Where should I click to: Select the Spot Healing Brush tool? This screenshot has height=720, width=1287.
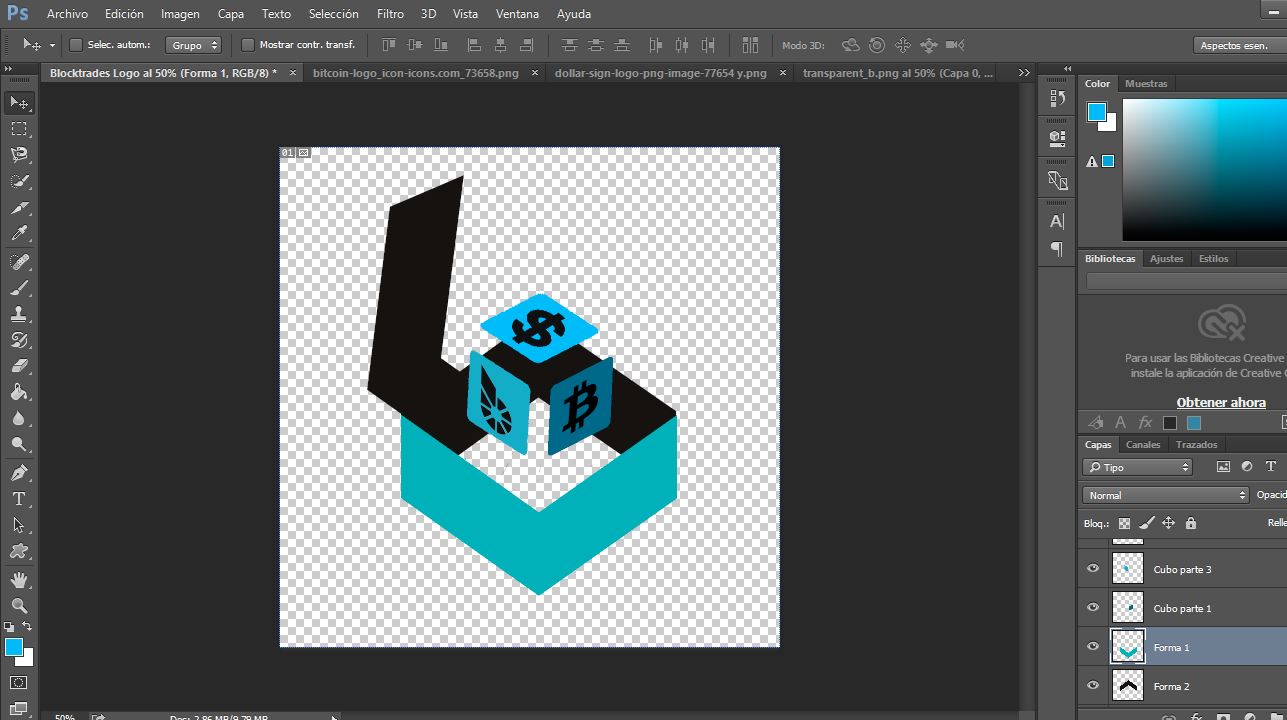click(x=19, y=262)
